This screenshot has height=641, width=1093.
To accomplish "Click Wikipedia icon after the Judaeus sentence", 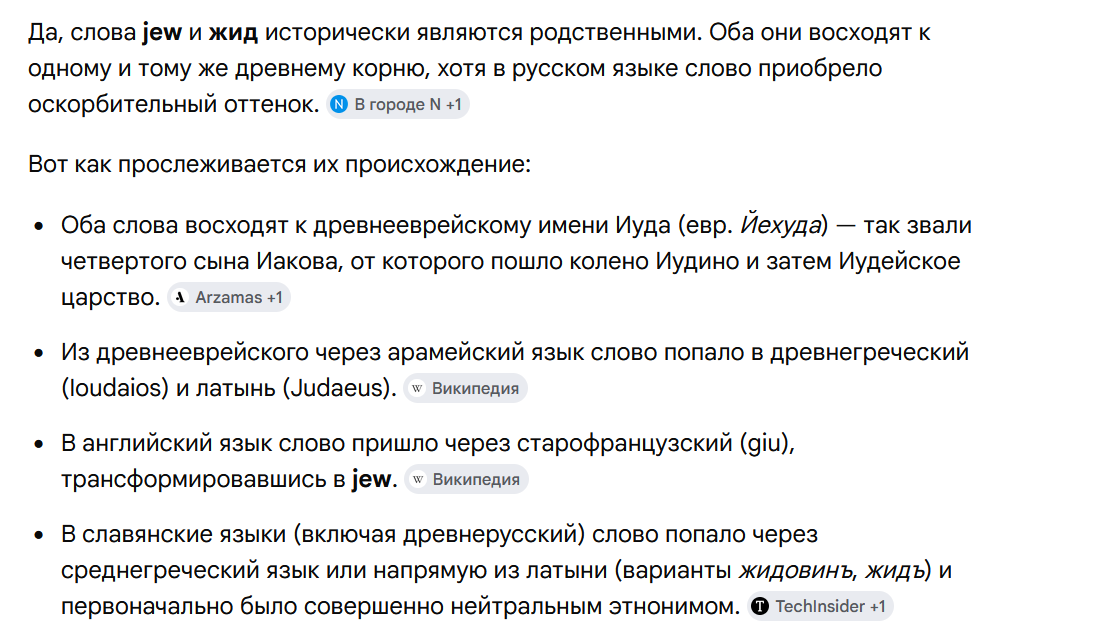I will [417, 388].
